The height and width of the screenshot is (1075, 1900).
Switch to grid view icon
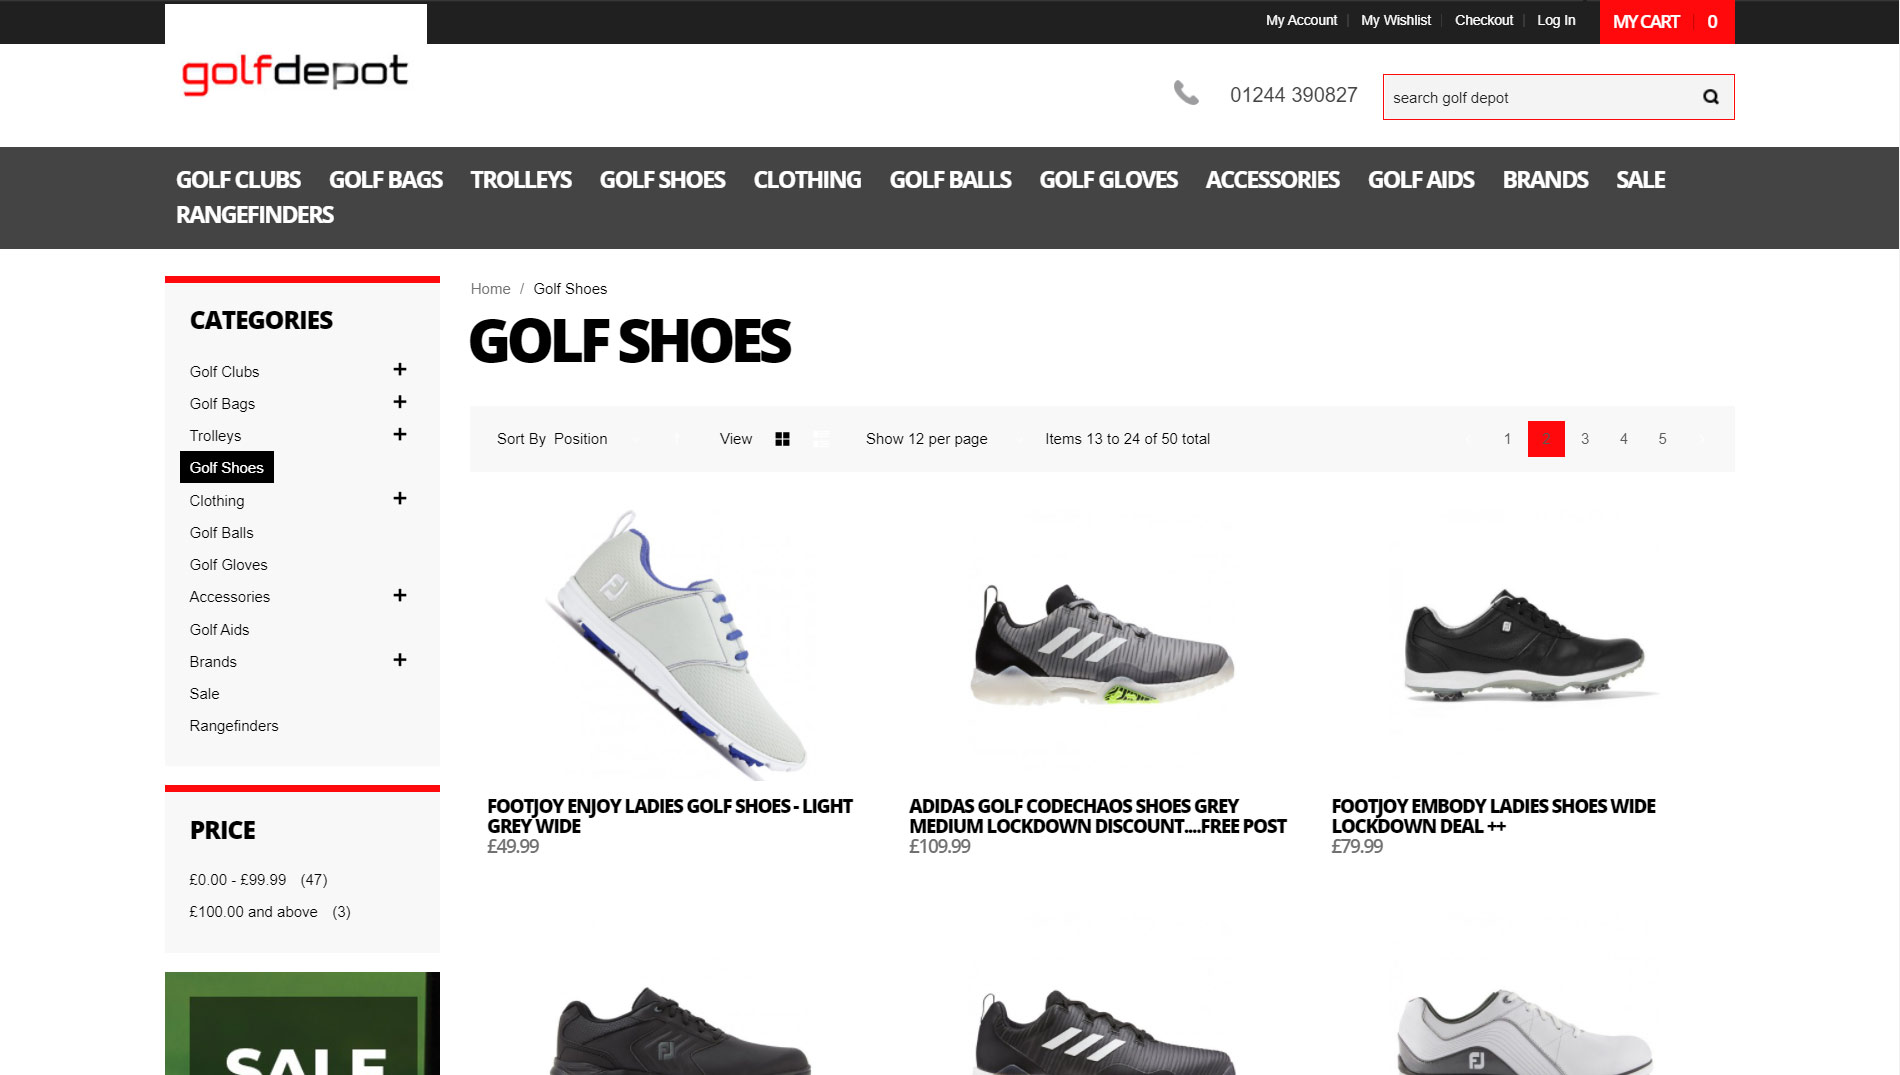(x=782, y=439)
